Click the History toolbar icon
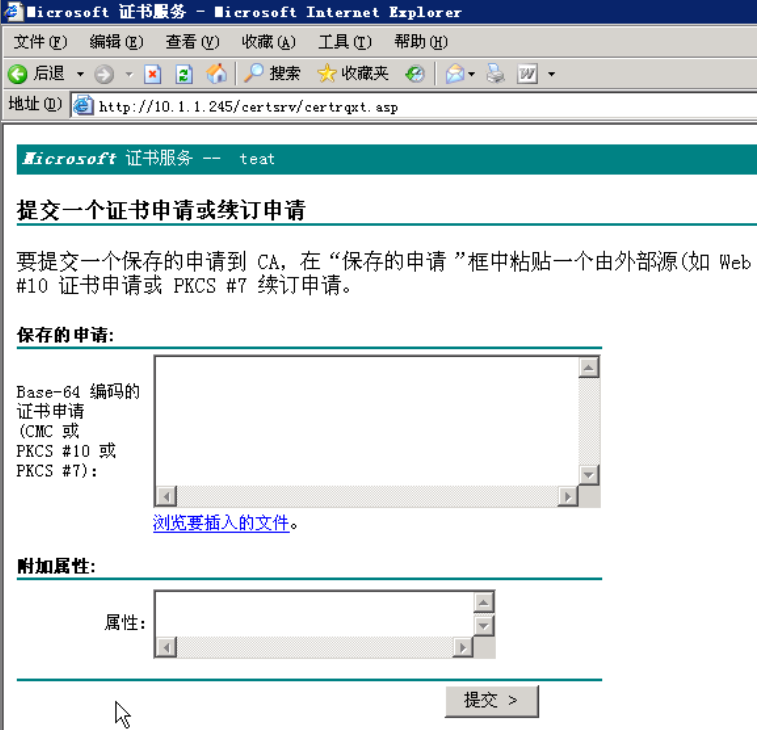The width and height of the screenshot is (757, 730). (x=415, y=74)
